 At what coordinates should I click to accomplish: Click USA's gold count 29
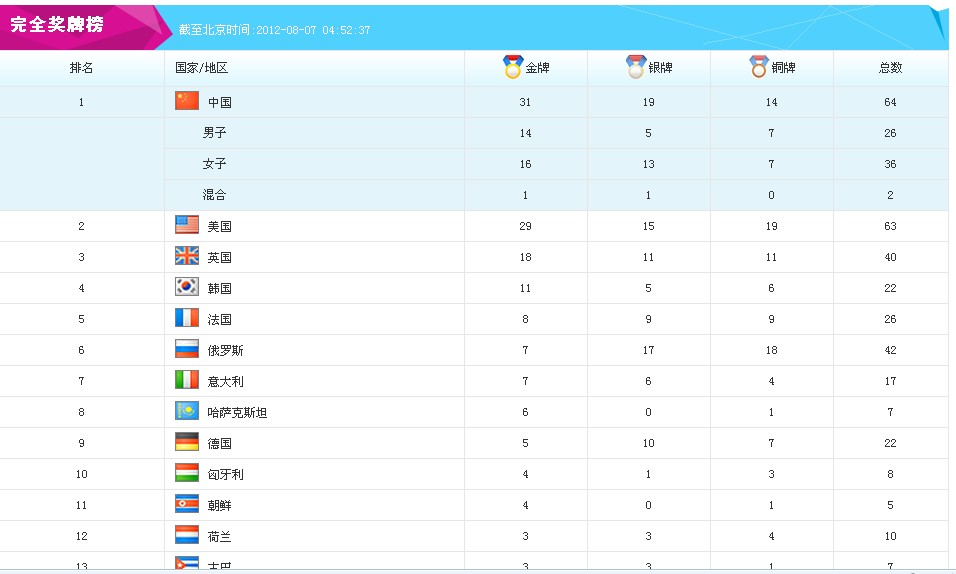coord(525,226)
